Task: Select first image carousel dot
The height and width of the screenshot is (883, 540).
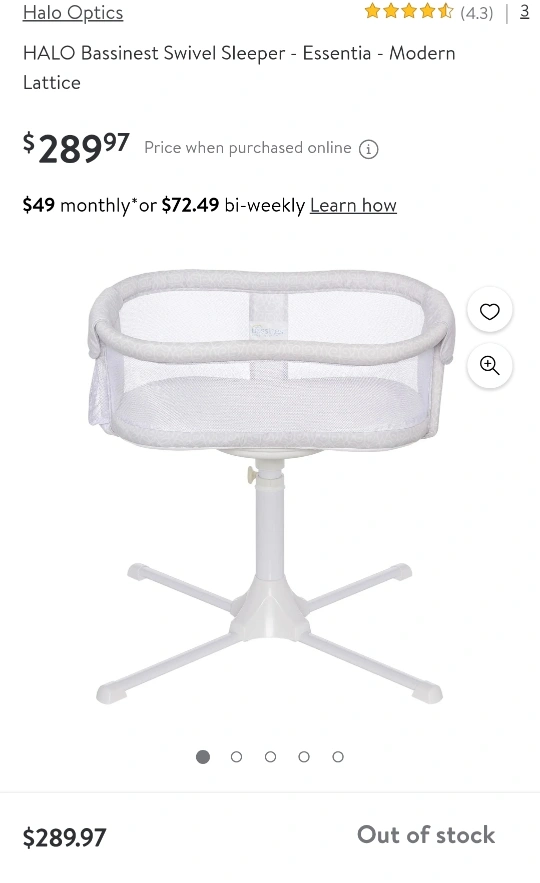Action: 203,757
